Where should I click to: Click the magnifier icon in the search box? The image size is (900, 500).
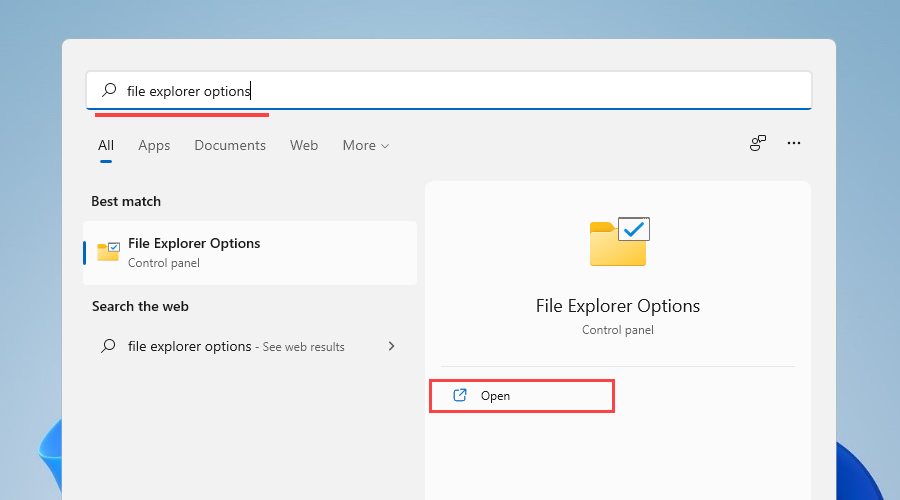point(109,91)
